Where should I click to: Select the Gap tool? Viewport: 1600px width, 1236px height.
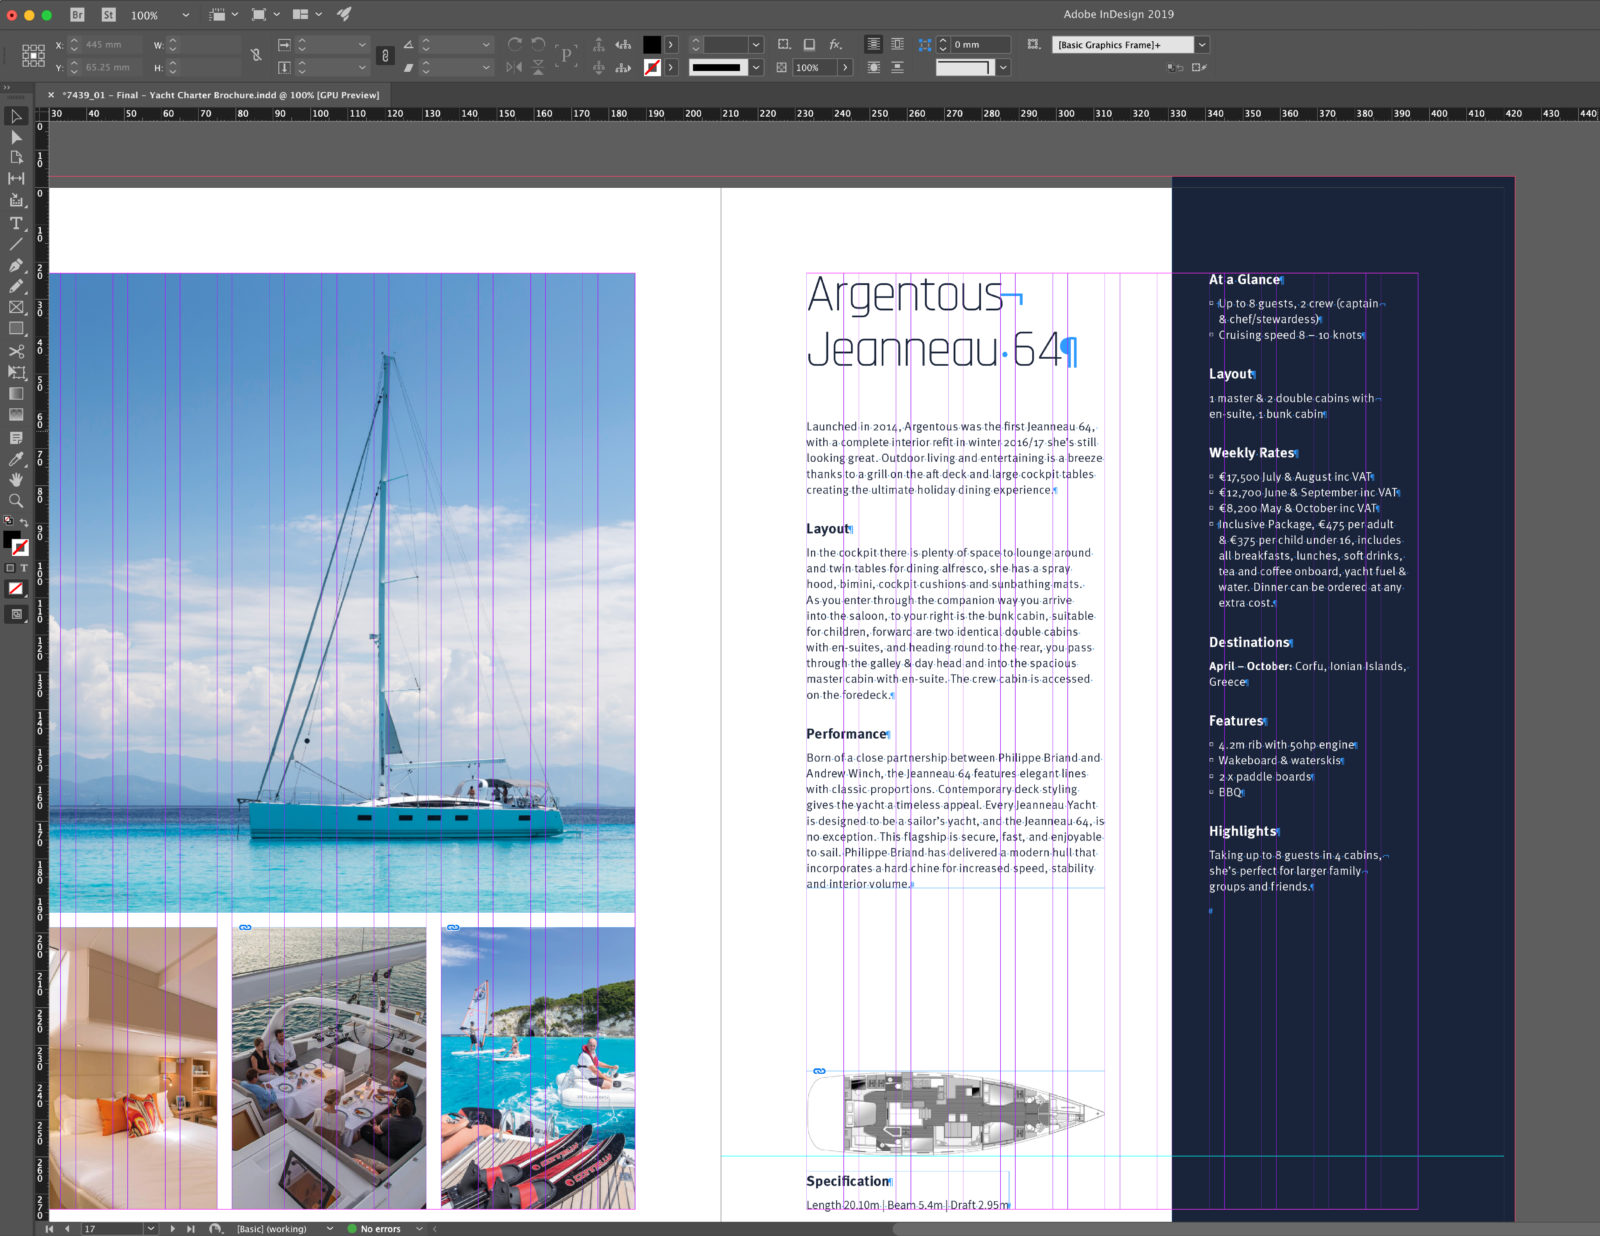pos(16,179)
